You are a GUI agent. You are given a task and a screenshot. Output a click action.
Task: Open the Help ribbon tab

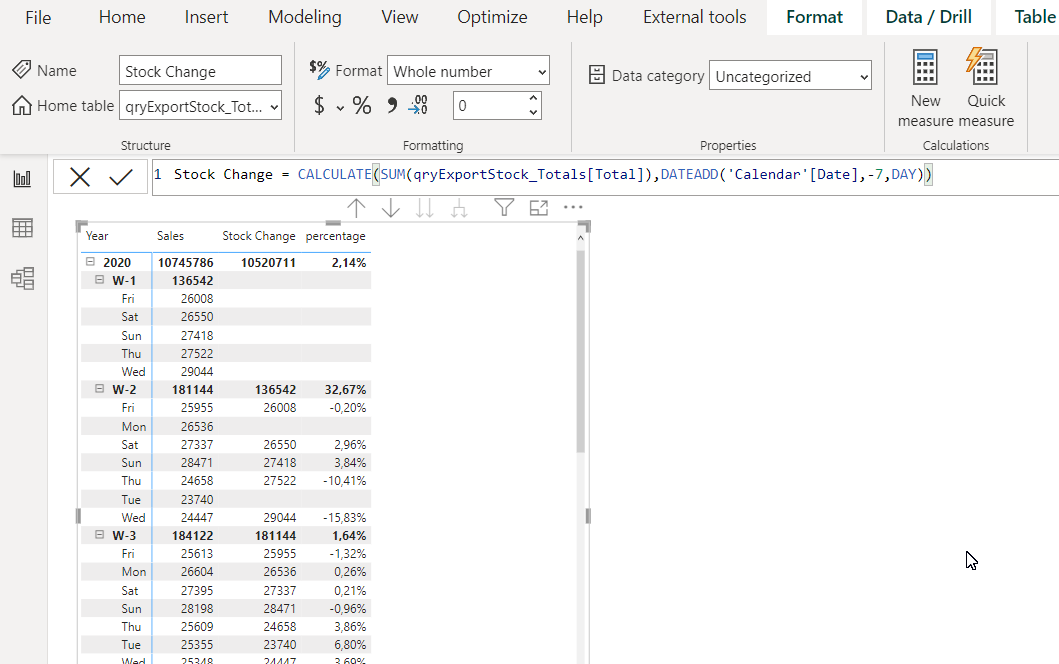pyautogui.click(x=584, y=17)
